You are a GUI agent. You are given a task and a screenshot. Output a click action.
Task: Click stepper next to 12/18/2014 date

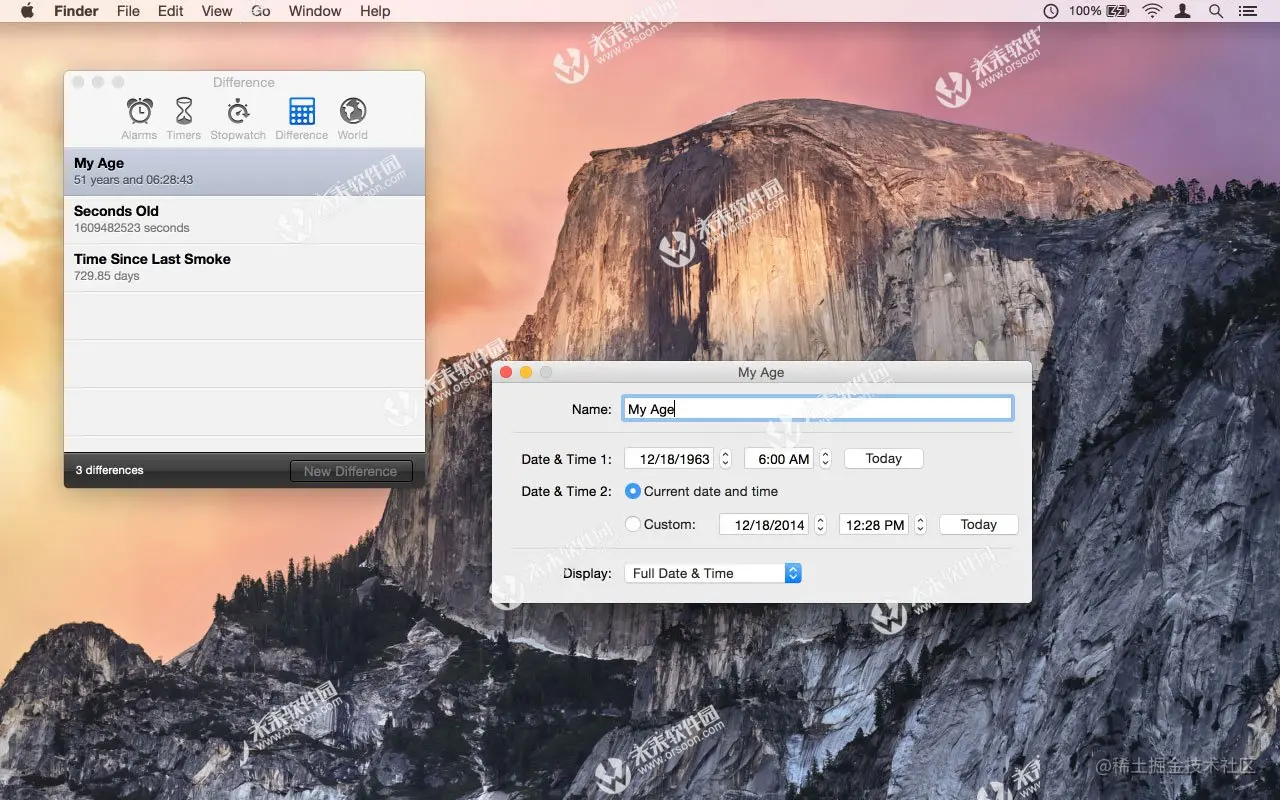[x=820, y=524]
